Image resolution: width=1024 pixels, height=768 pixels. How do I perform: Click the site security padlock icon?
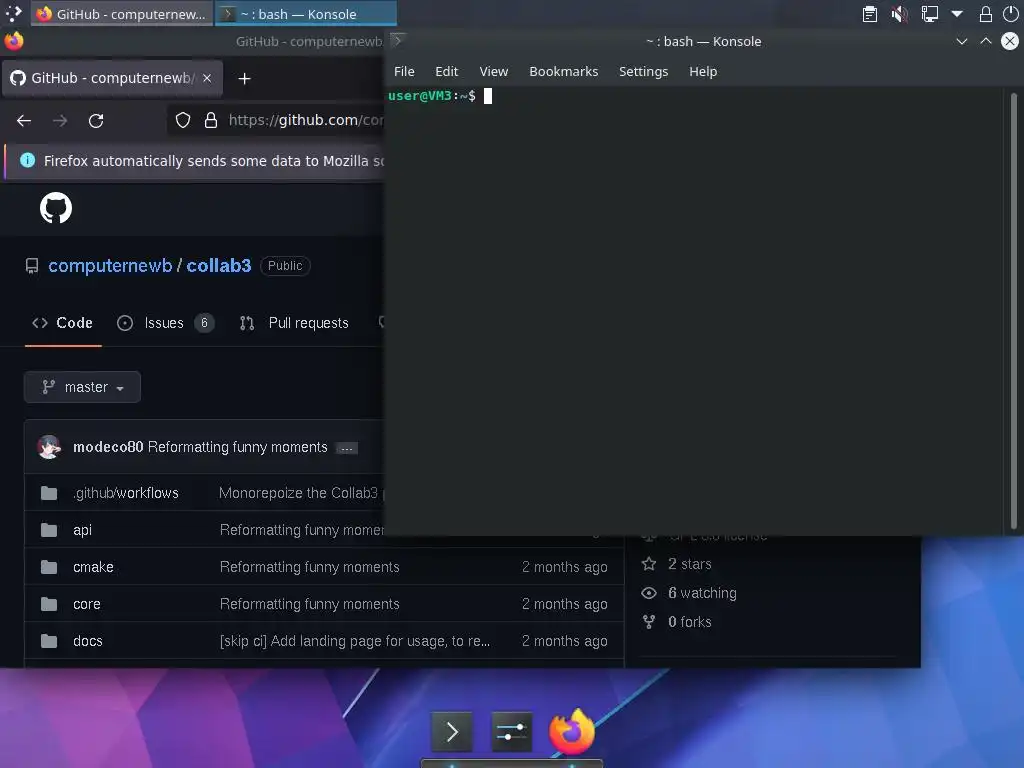pyautogui.click(x=210, y=120)
